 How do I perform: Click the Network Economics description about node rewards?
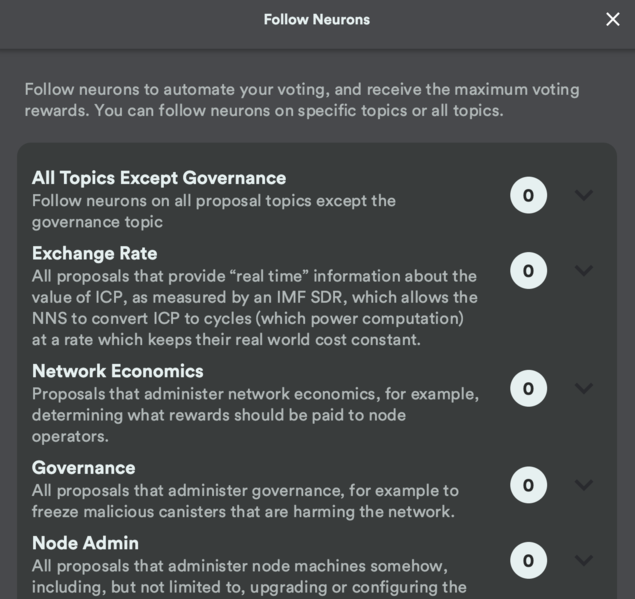[x=255, y=415]
